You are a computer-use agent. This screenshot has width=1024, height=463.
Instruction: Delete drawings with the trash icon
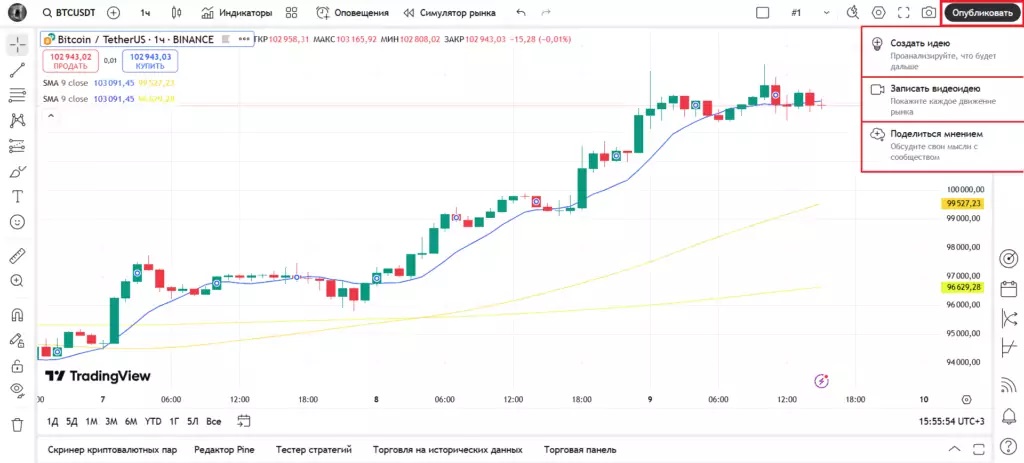[18, 424]
